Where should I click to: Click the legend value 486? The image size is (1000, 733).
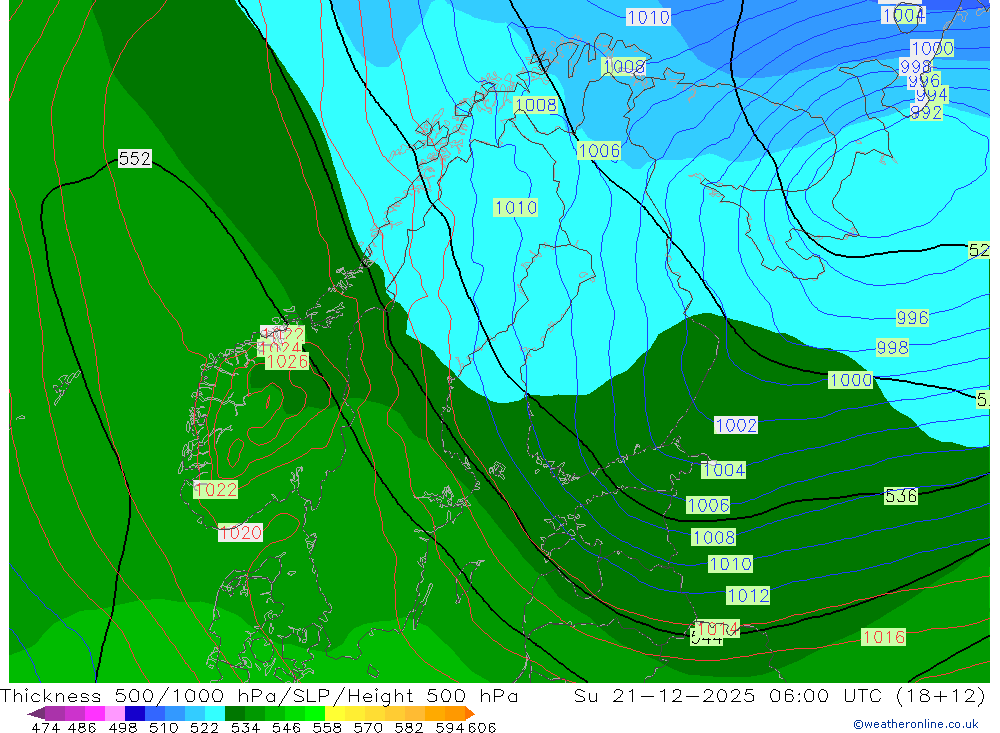point(82,728)
